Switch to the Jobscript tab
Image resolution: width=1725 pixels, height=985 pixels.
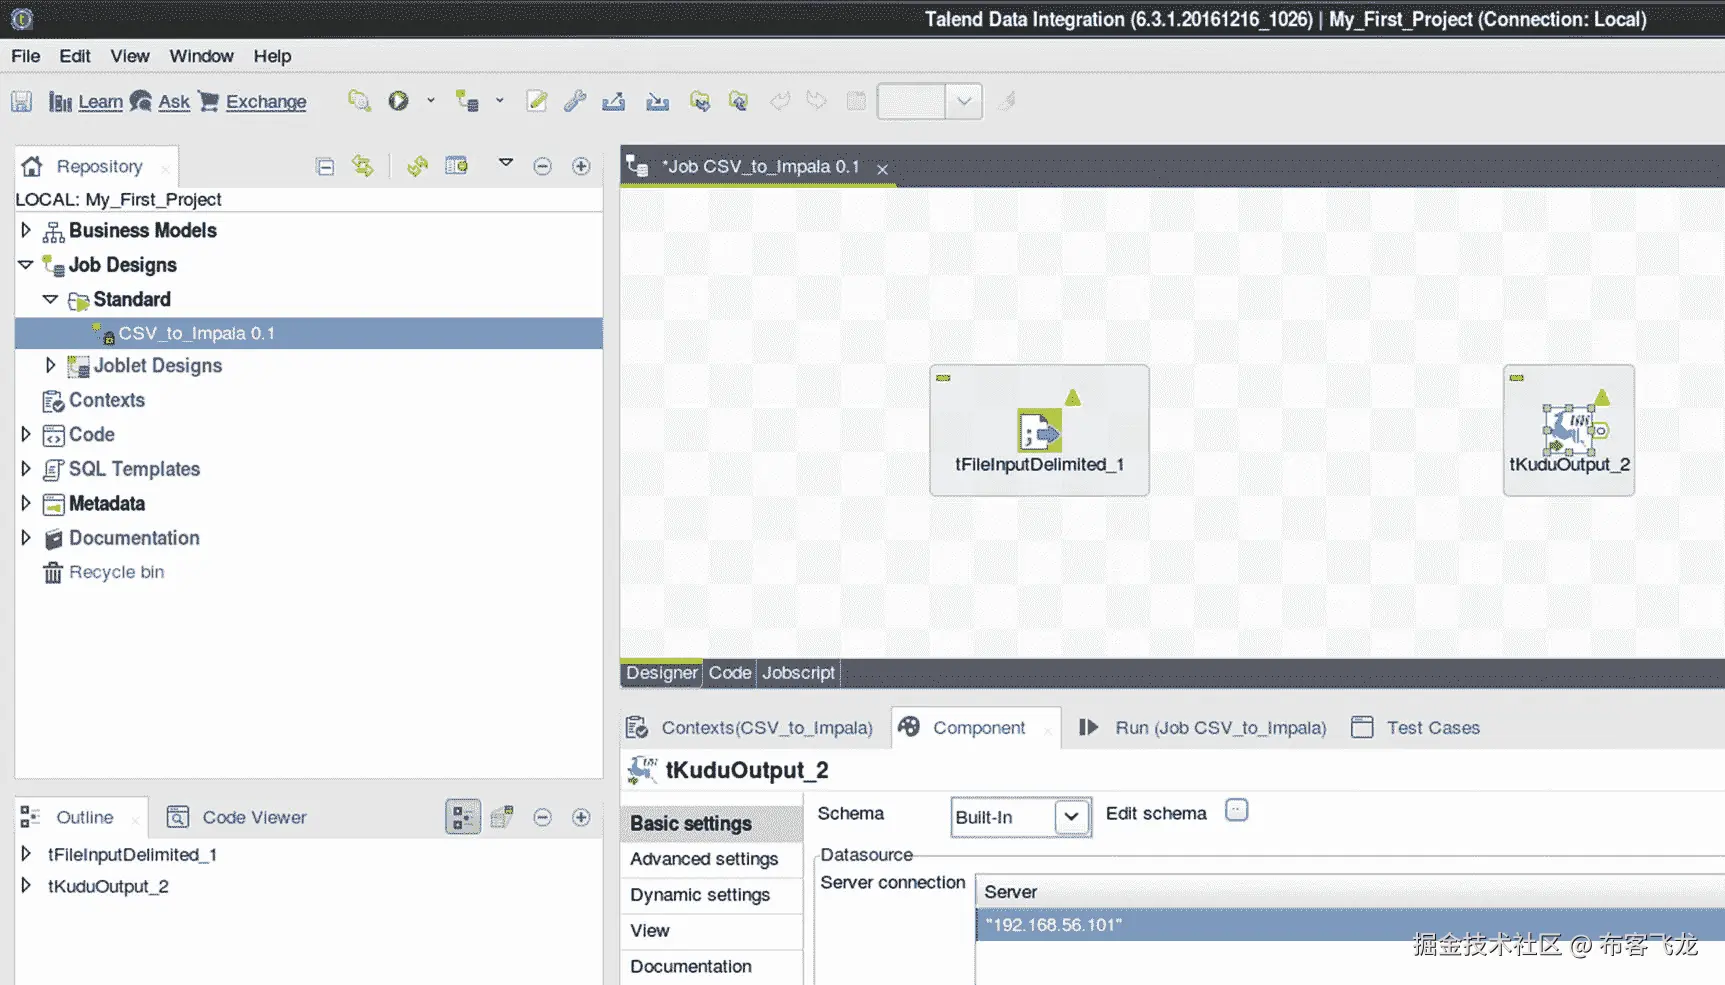798,673
